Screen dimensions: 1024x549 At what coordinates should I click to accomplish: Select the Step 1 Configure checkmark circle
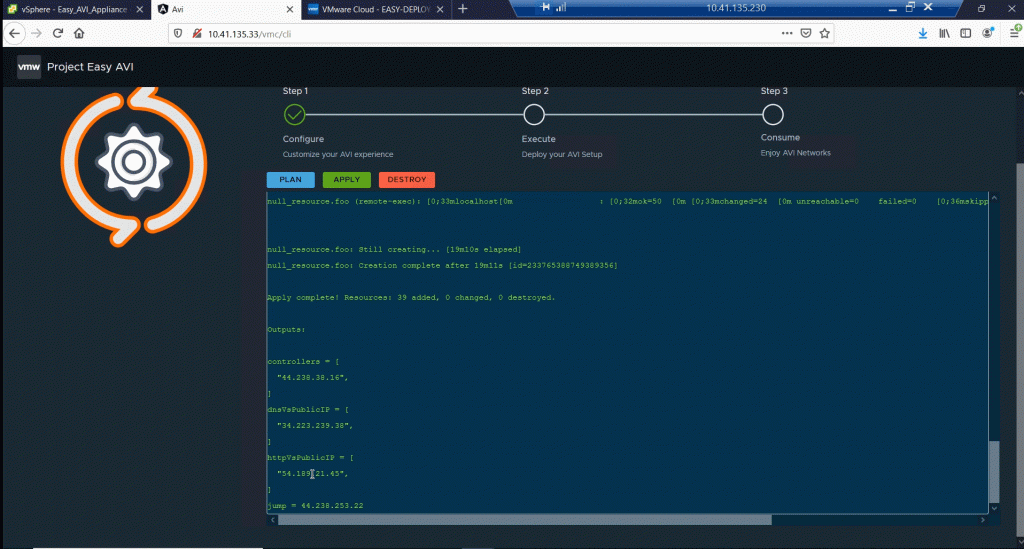[x=294, y=114]
